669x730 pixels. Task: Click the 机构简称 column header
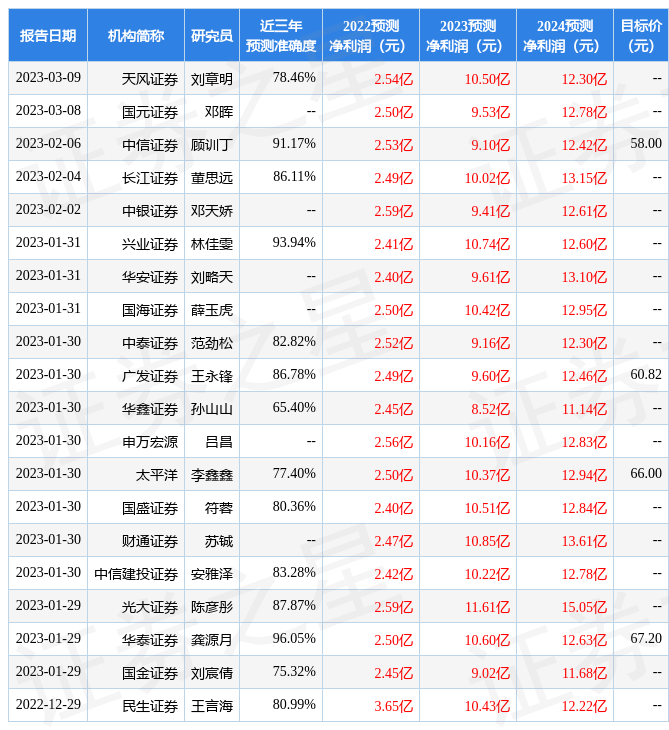(136, 36)
